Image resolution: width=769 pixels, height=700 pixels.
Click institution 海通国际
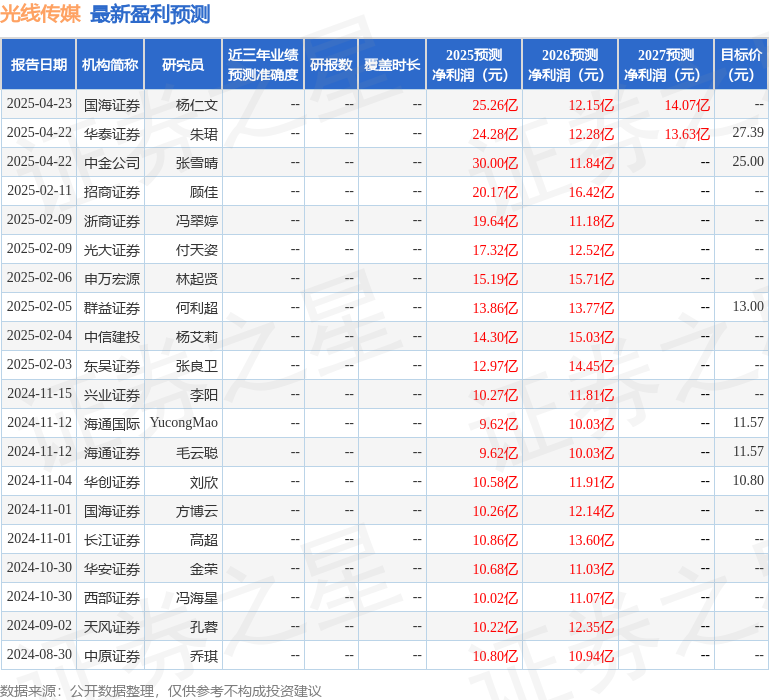(x=112, y=423)
